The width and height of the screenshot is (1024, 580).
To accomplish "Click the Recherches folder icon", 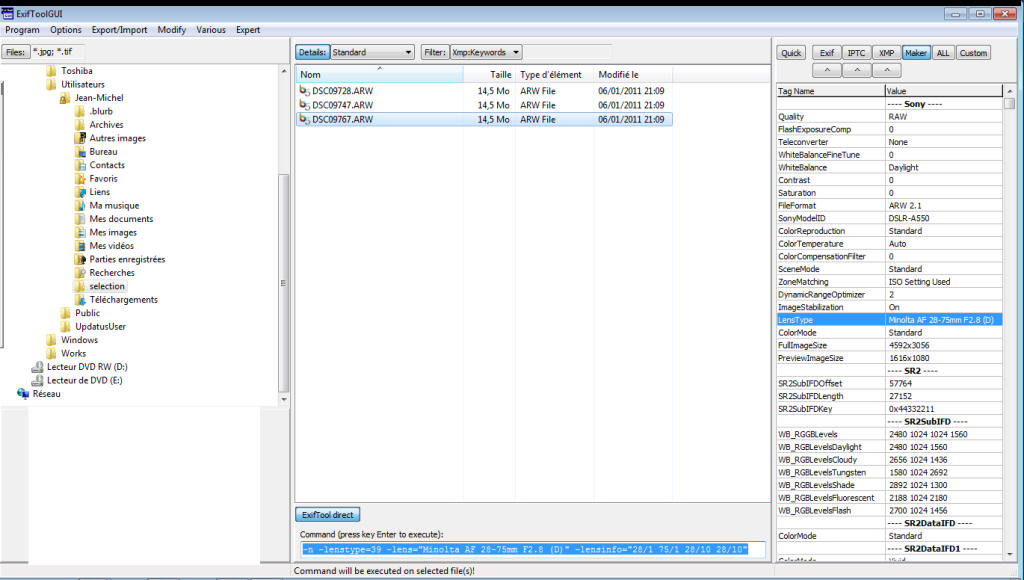I will [80, 272].
